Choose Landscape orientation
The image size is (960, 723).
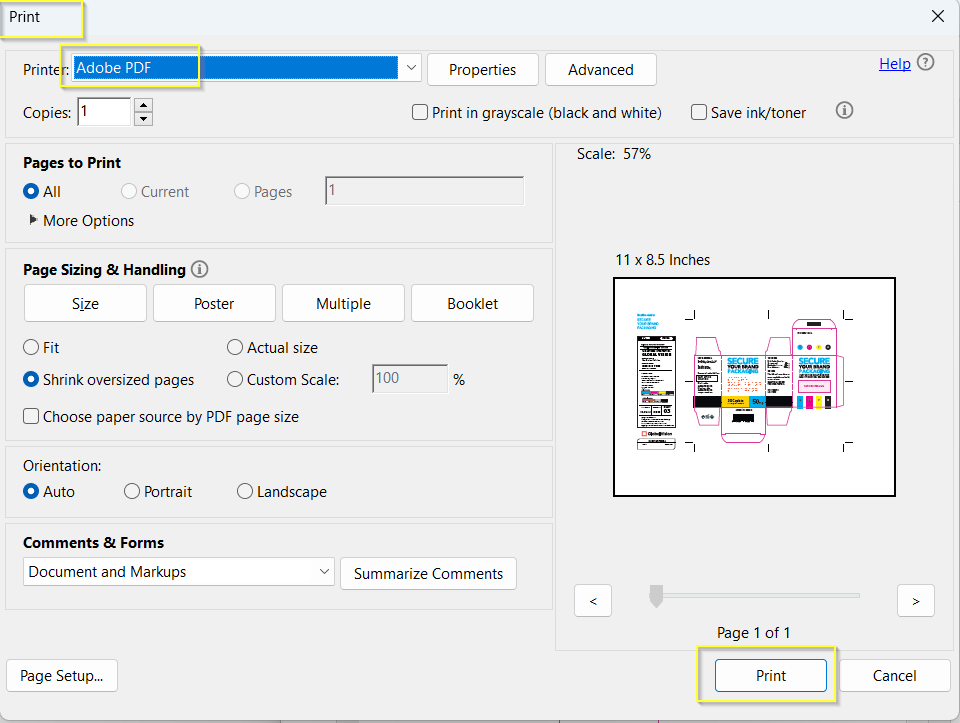point(245,492)
